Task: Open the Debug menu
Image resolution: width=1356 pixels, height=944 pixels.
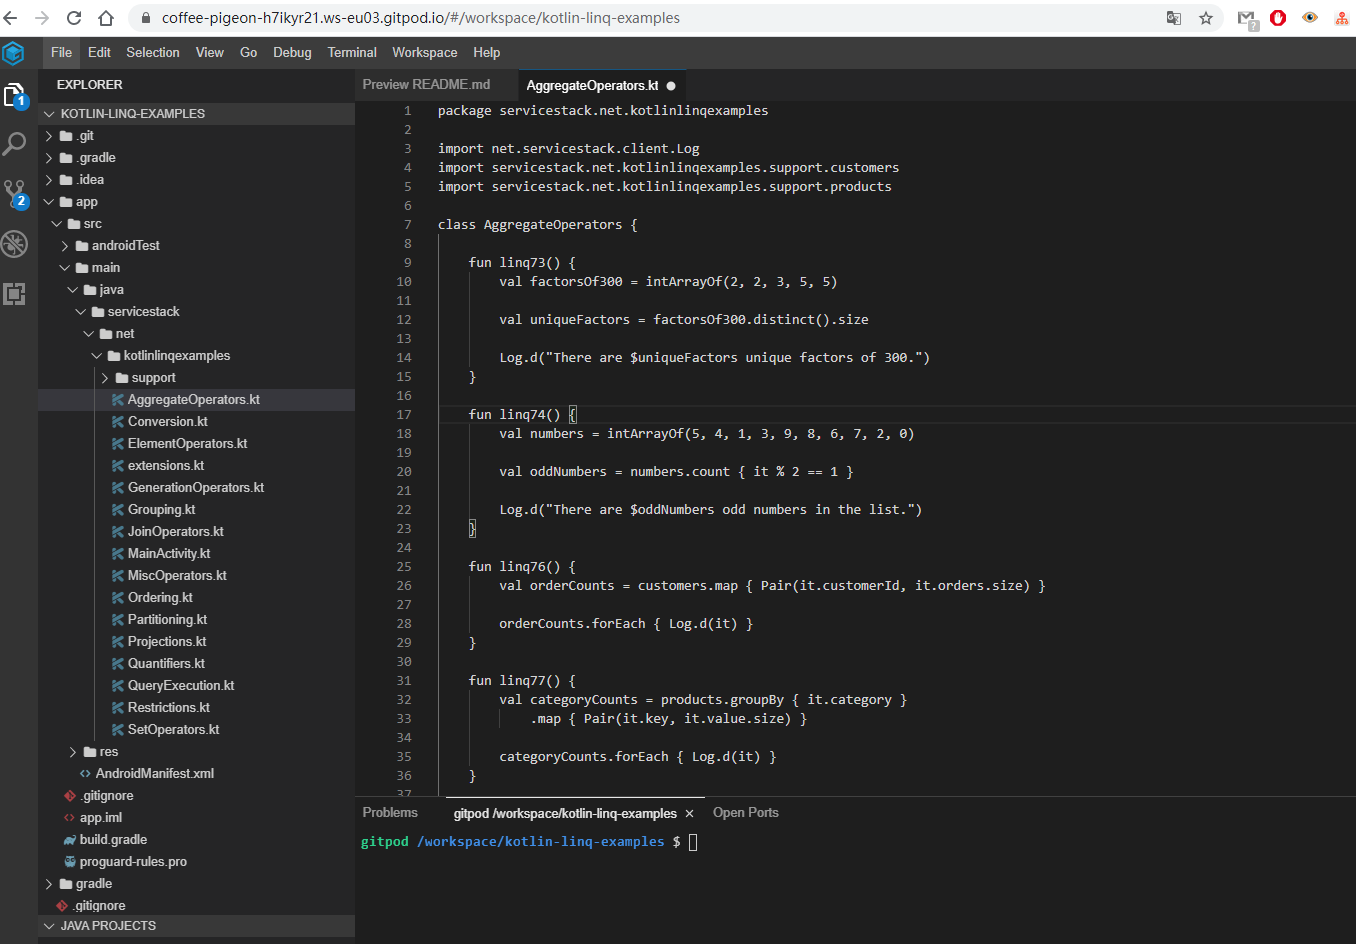Action: 292,53
